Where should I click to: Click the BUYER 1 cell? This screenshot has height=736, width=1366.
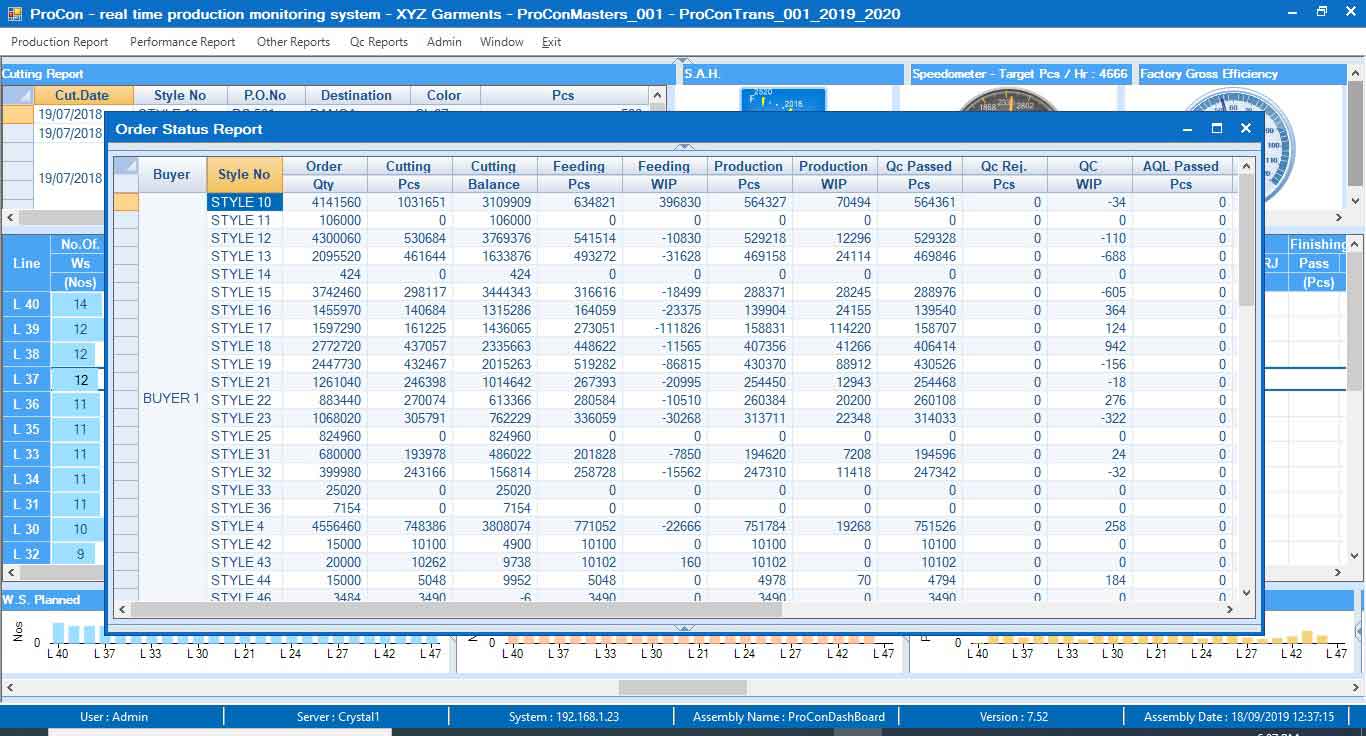click(x=172, y=398)
